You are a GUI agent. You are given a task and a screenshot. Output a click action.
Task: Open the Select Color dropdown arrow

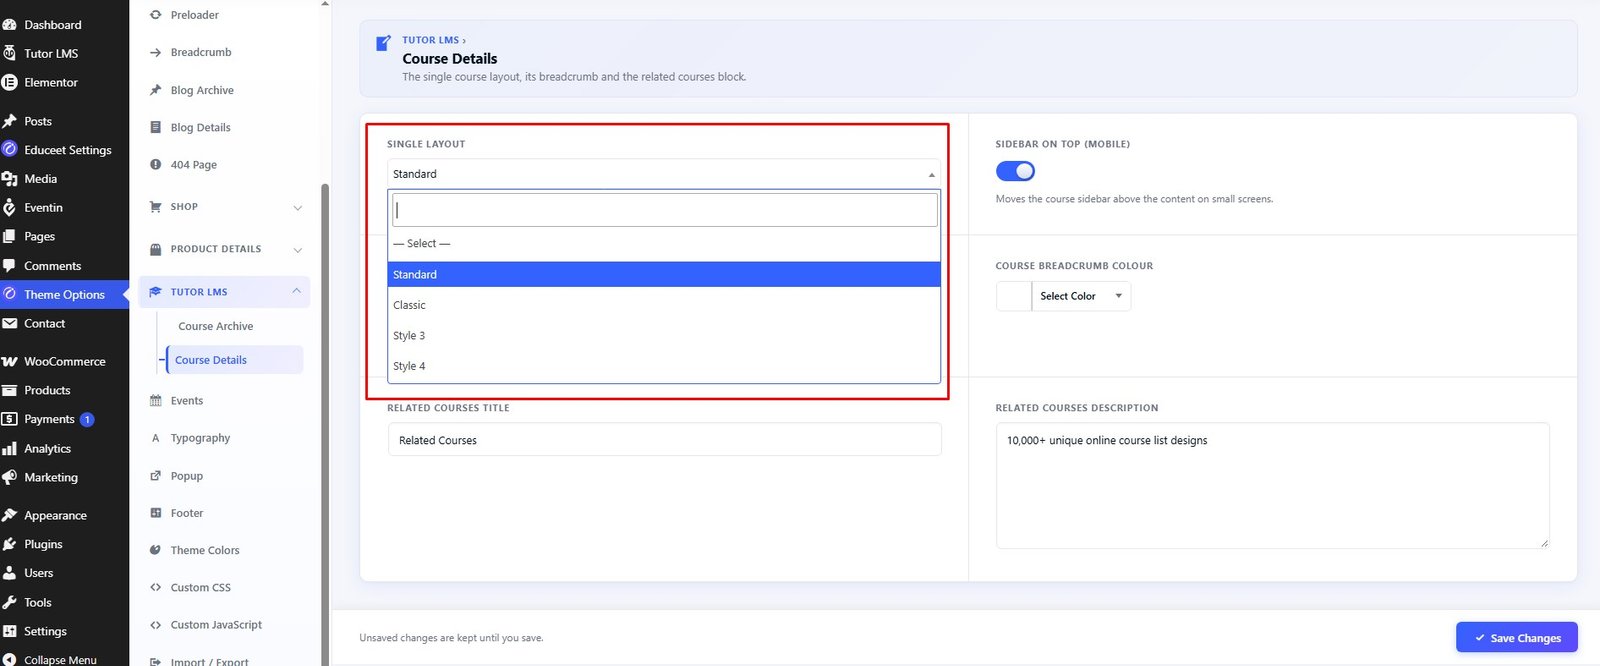[x=1118, y=296]
